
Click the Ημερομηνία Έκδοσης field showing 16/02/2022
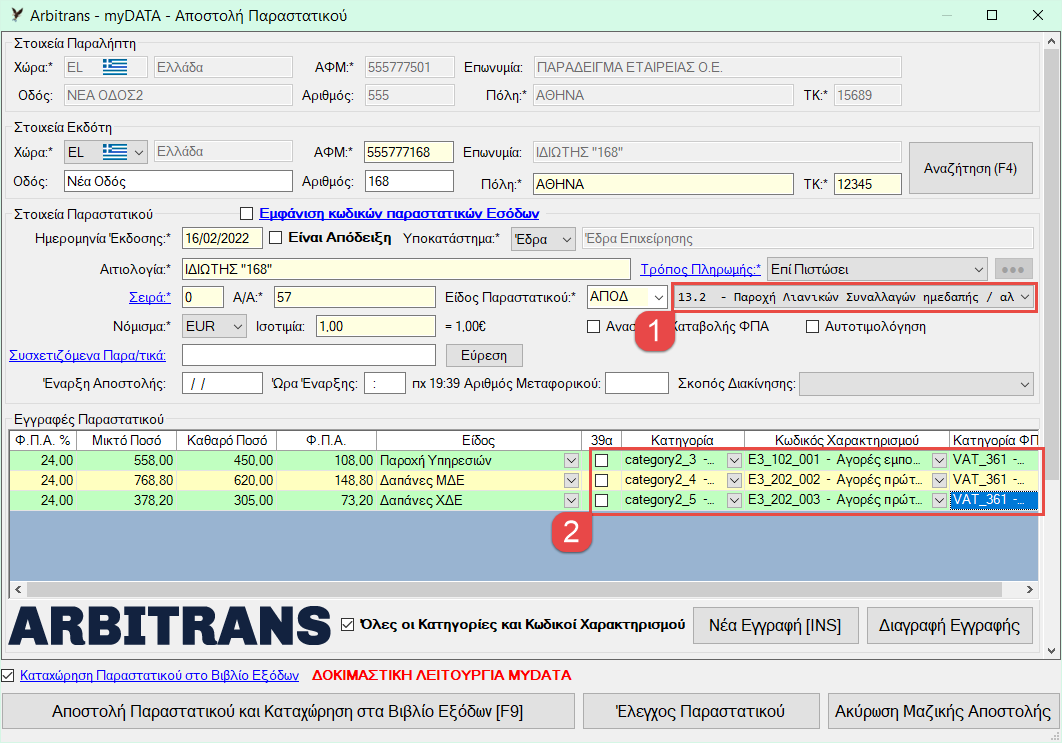(222, 238)
